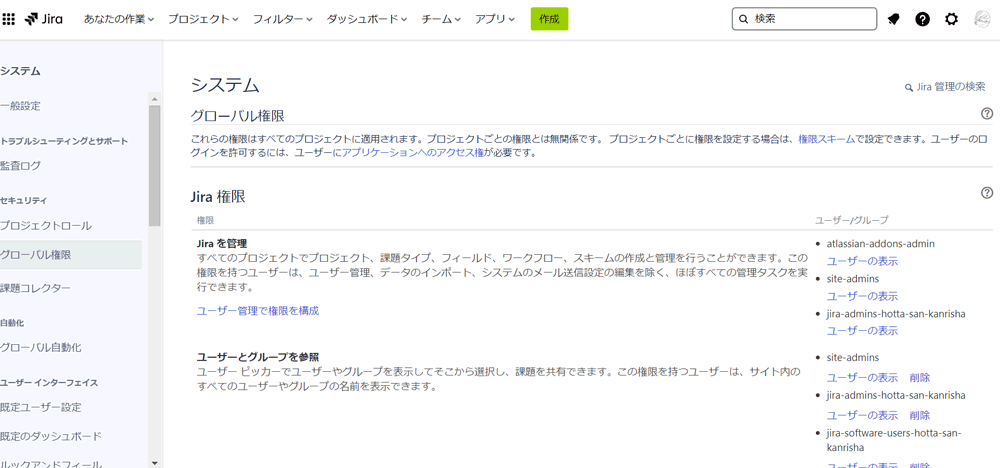
Task: Open the settings gear icon
Action: coord(951,19)
